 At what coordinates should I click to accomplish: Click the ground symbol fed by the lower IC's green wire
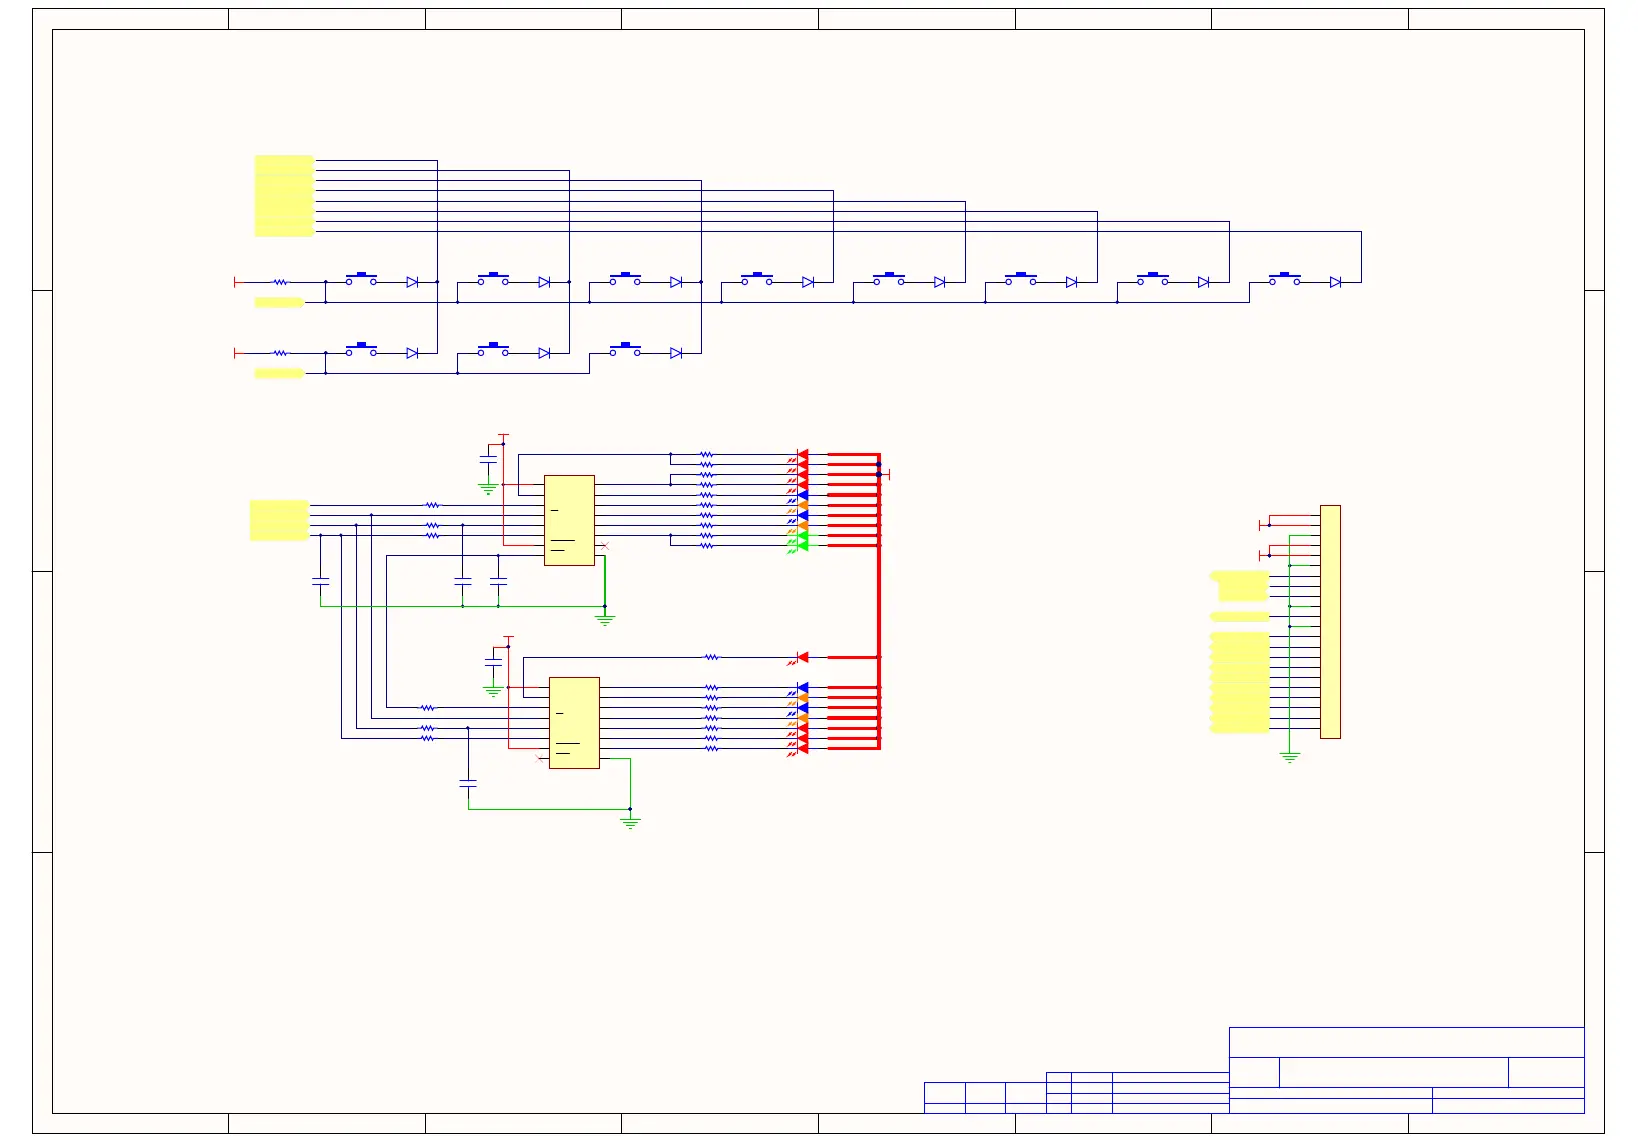pos(630,823)
